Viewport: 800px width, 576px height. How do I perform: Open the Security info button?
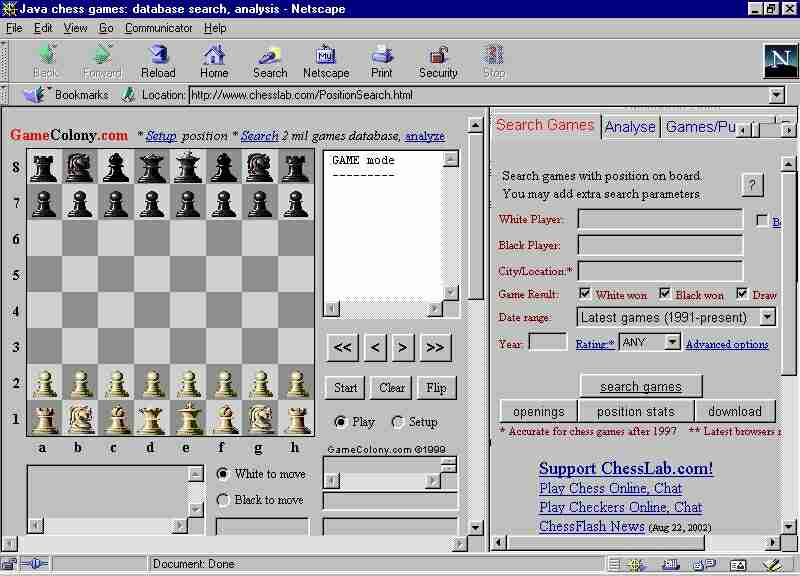438,61
